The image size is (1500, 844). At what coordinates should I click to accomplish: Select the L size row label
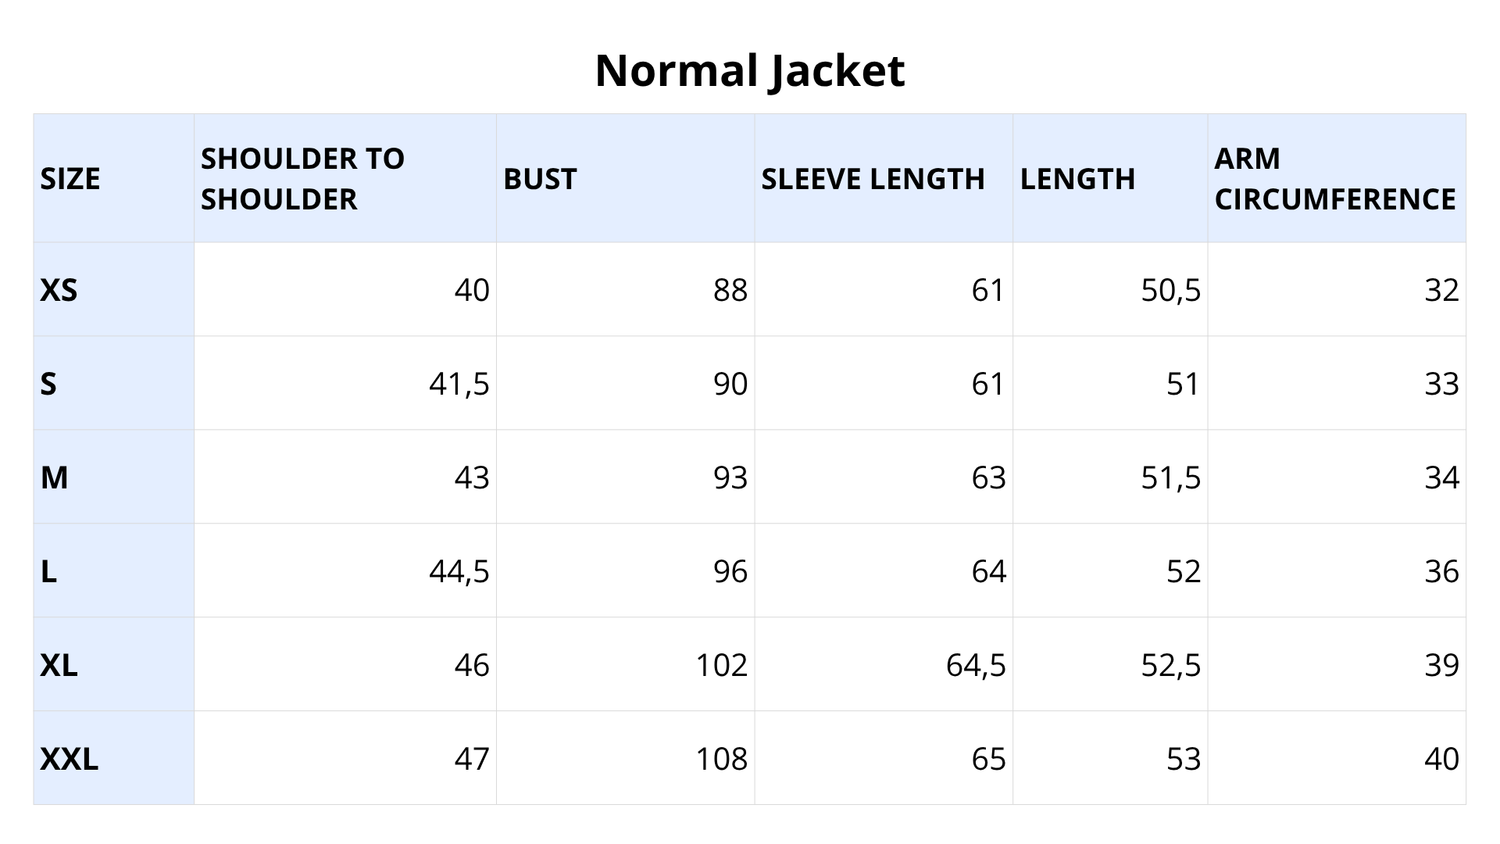tap(48, 572)
